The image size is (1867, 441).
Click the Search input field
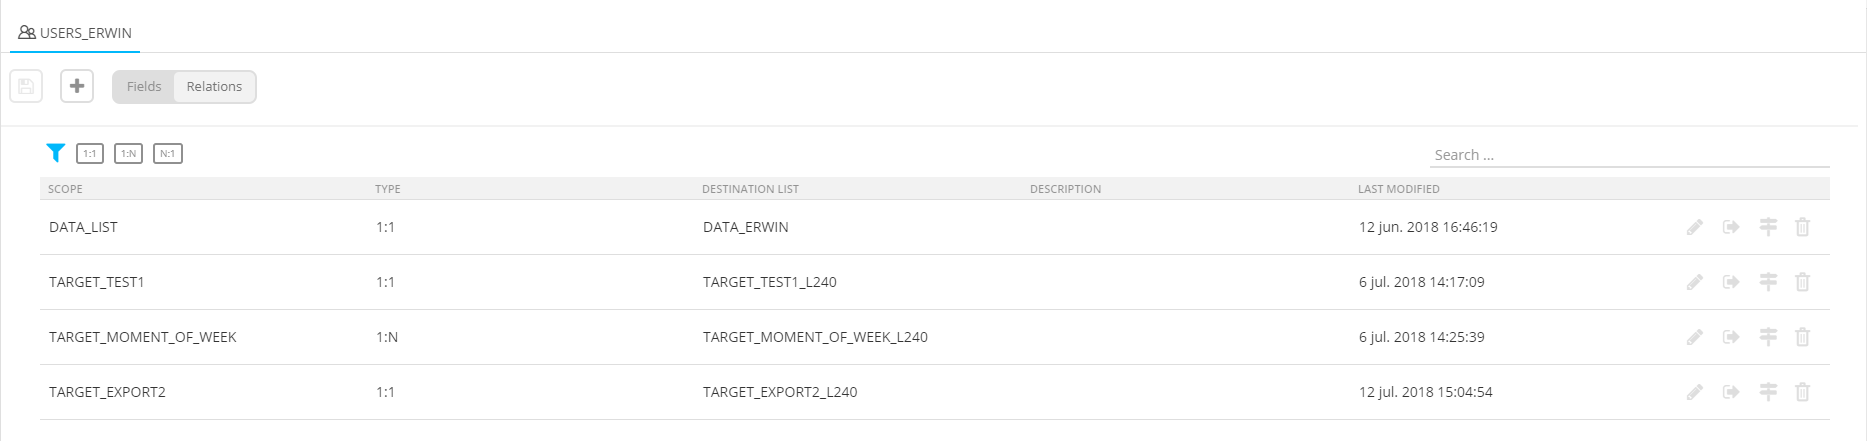point(1628,155)
